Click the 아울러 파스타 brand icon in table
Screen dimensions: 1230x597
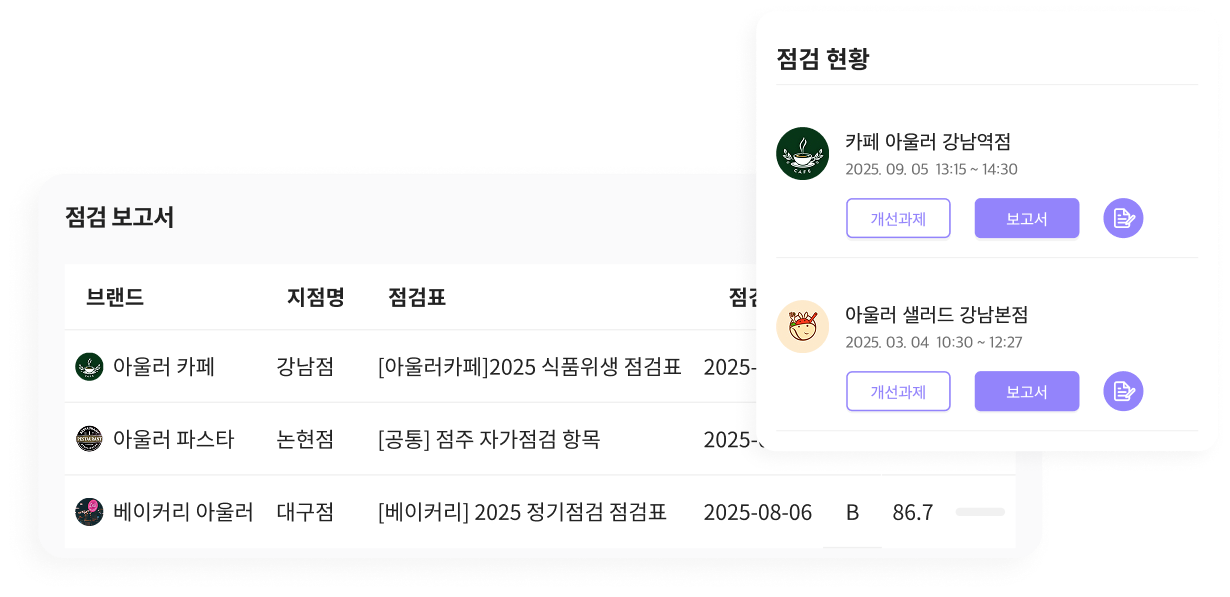(x=89, y=439)
